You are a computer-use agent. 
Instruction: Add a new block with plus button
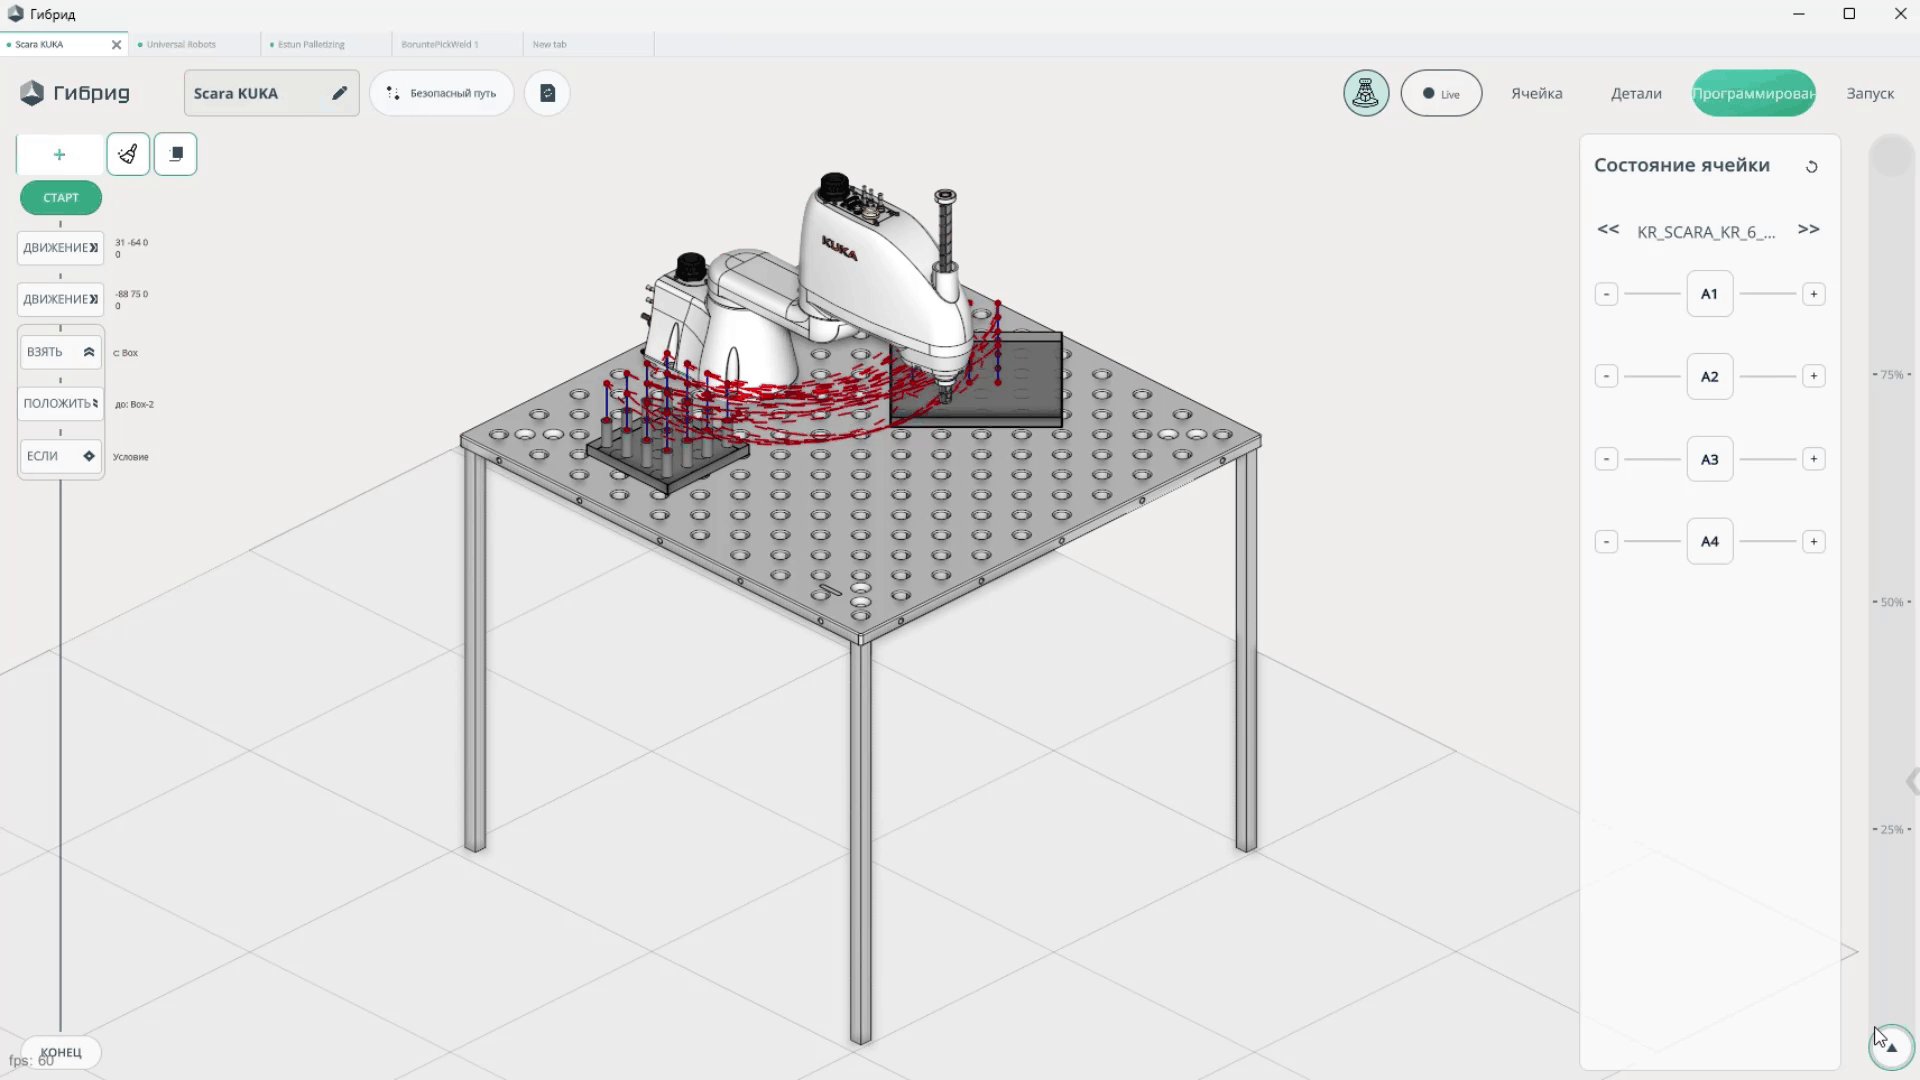point(59,154)
